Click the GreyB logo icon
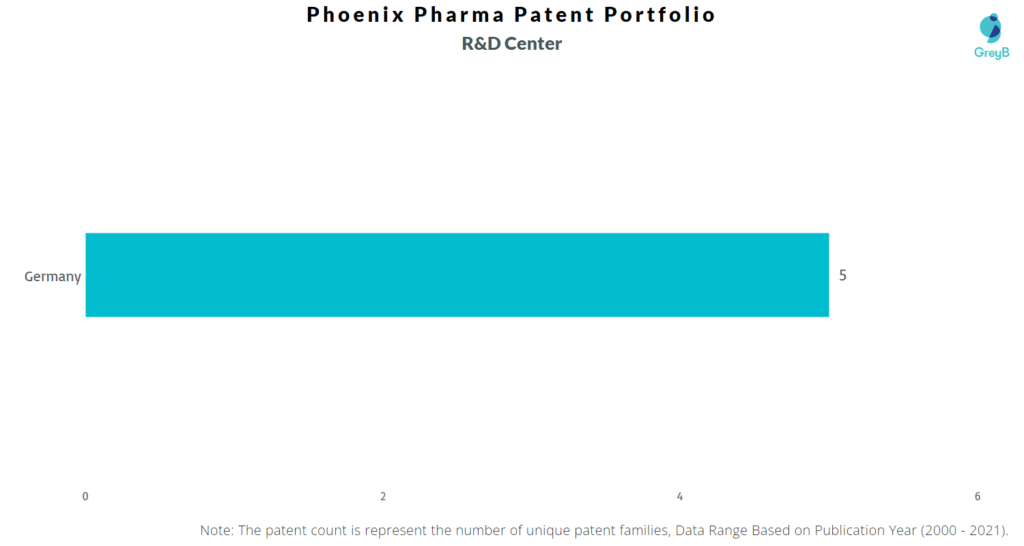 [x=991, y=28]
